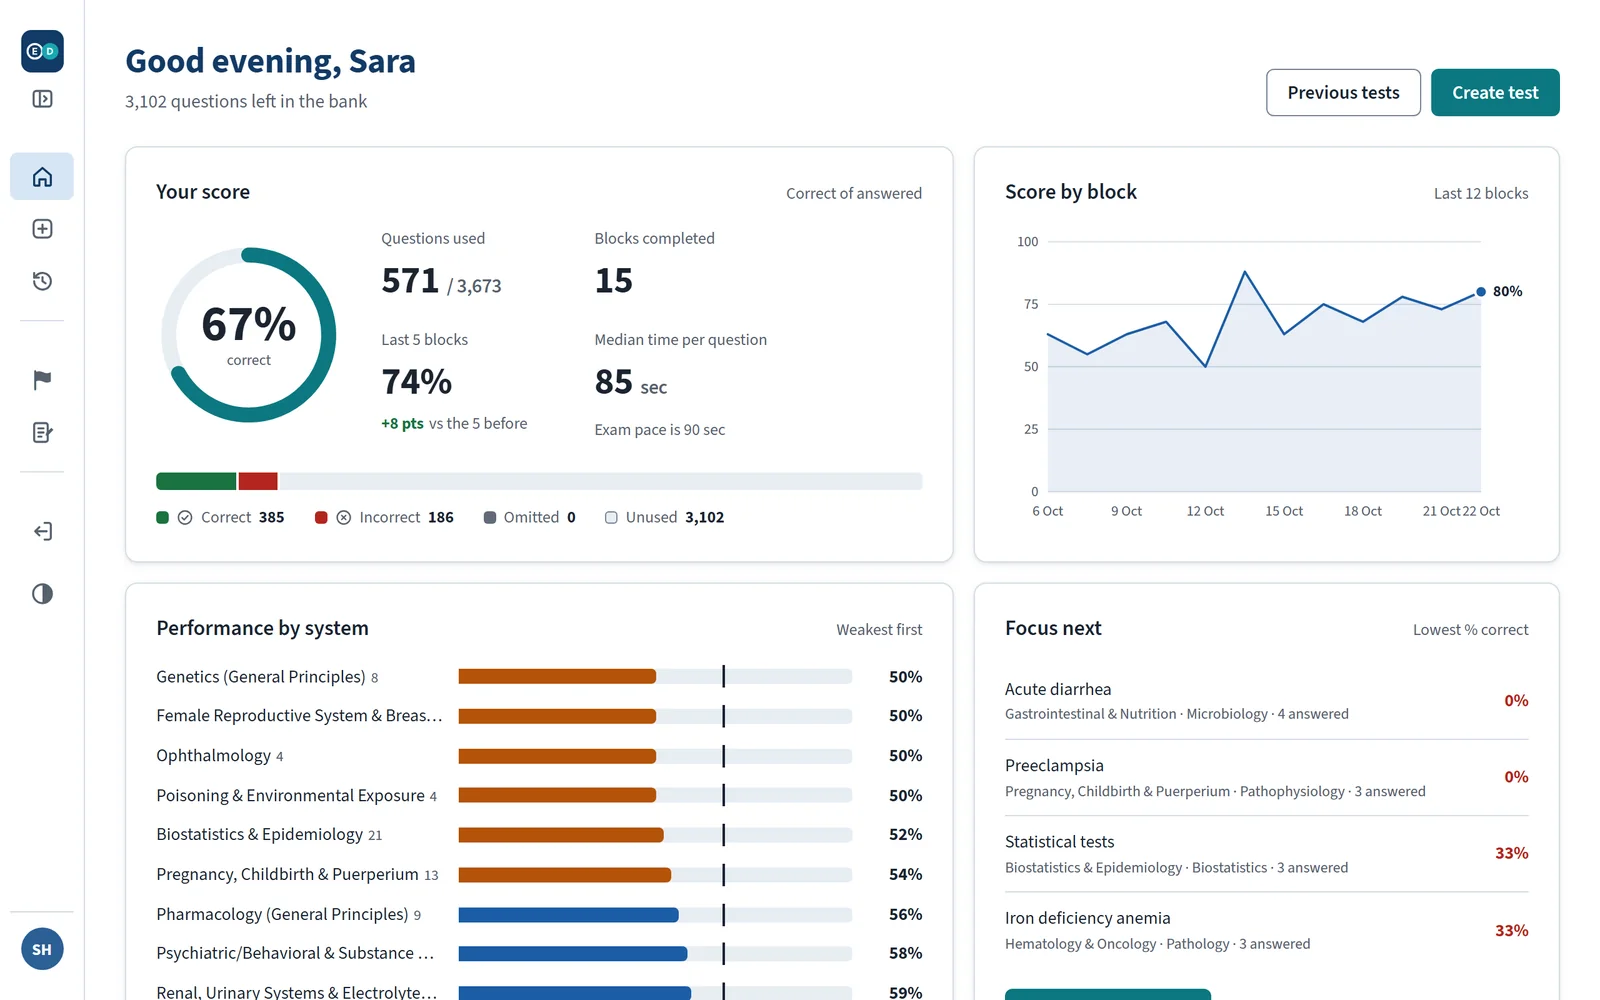Open the Home dashboard icon
1600x1000 pixels.
(42, 177)
